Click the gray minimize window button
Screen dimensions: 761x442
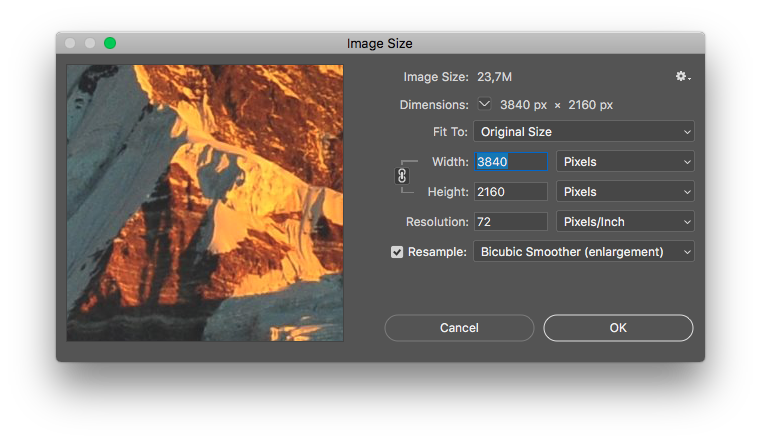click(x=90, y=43)
